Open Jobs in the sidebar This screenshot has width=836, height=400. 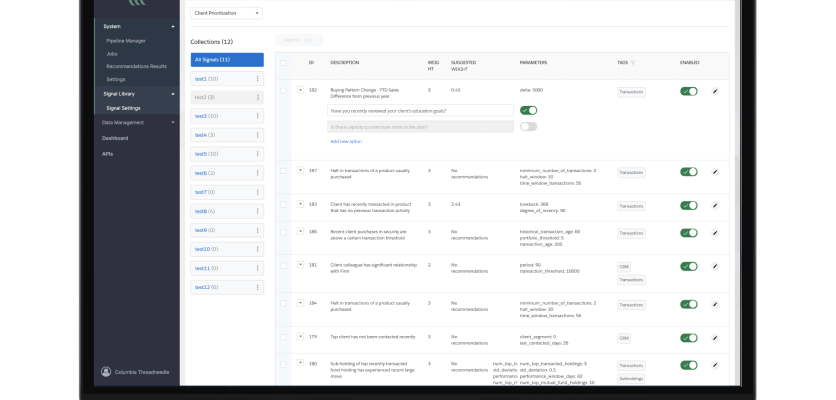point(111,54)
